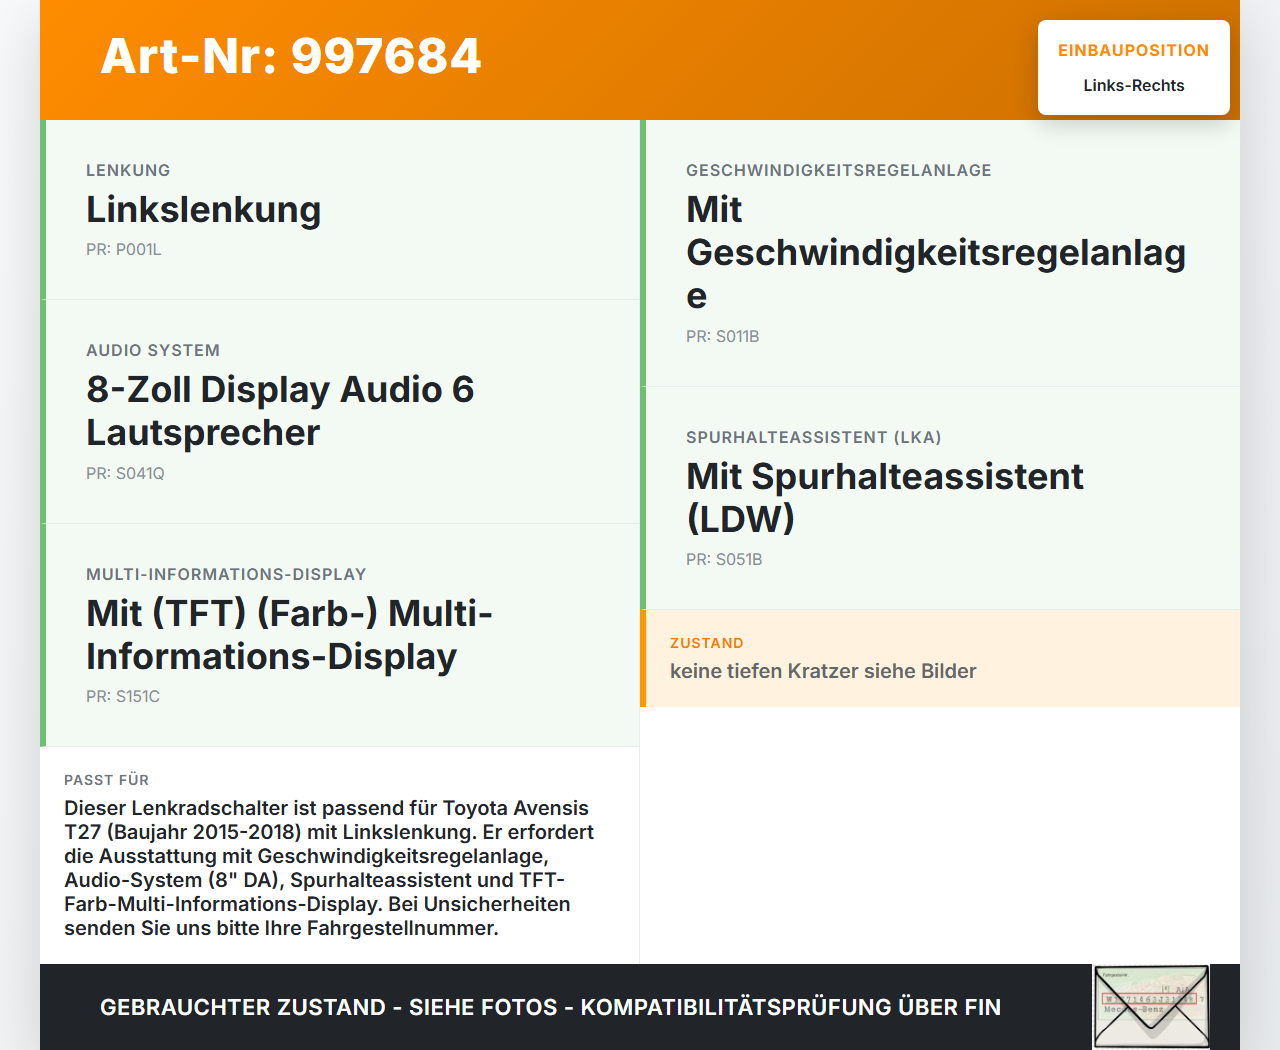1280x1050 pixels.
Task: Click the AUDIO SYSTEM label
Action: [153, 351]
